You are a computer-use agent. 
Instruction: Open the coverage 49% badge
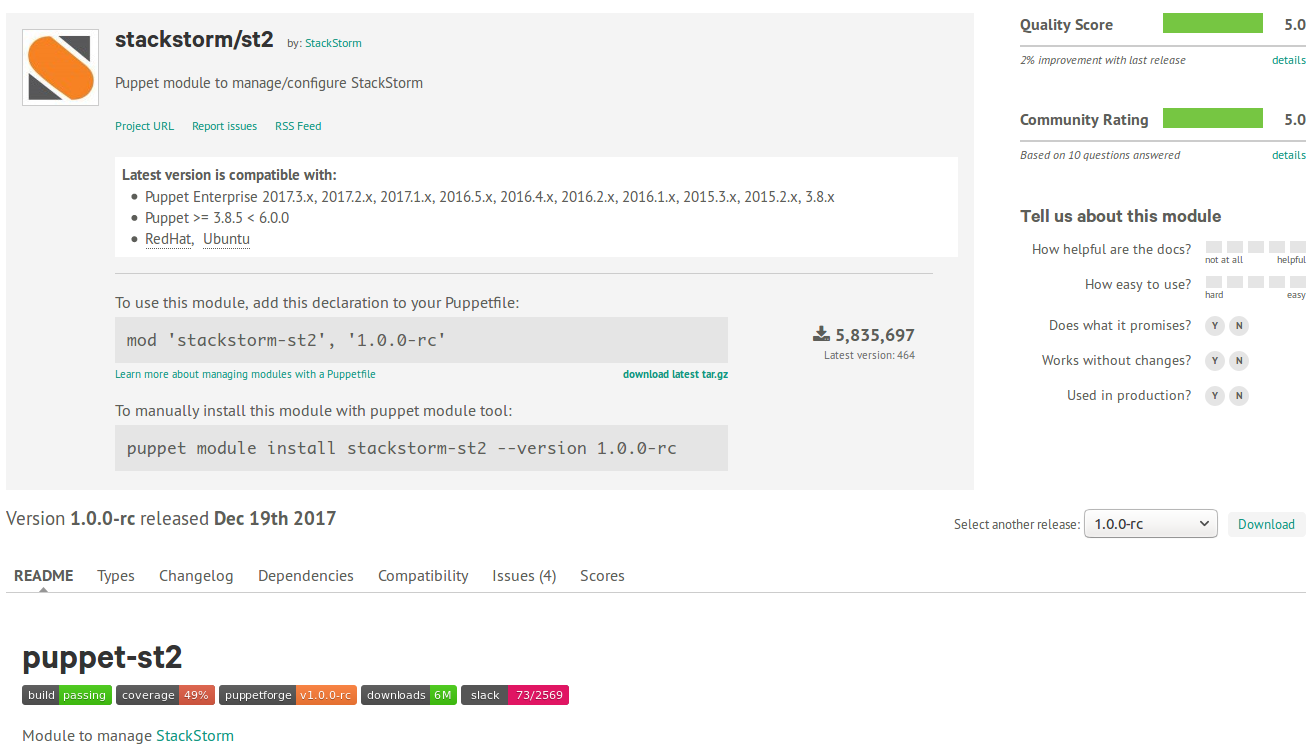(165, 695)
